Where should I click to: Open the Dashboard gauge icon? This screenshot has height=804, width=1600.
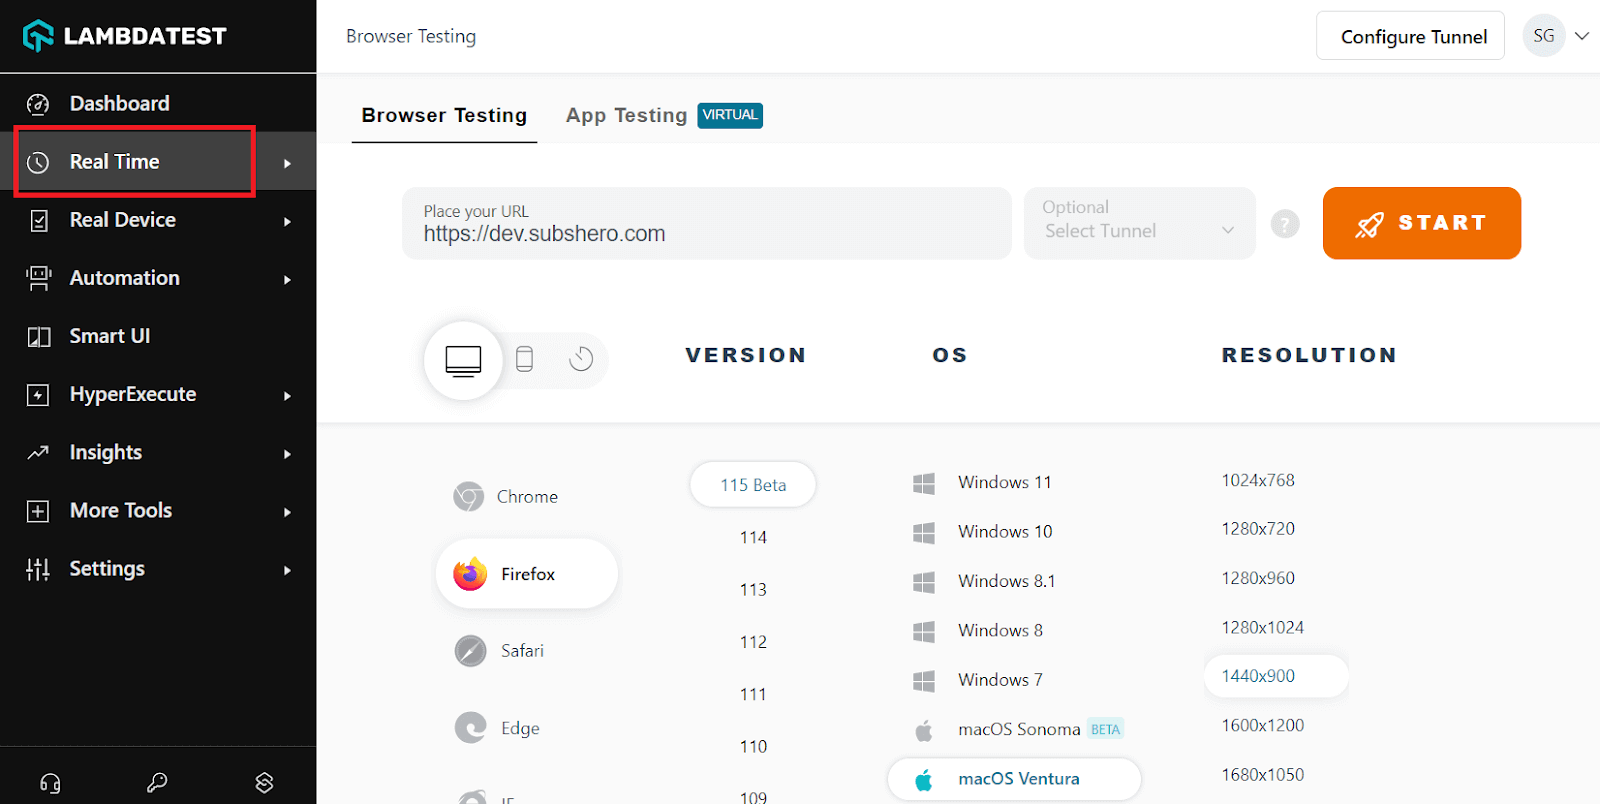coord(38,104)
